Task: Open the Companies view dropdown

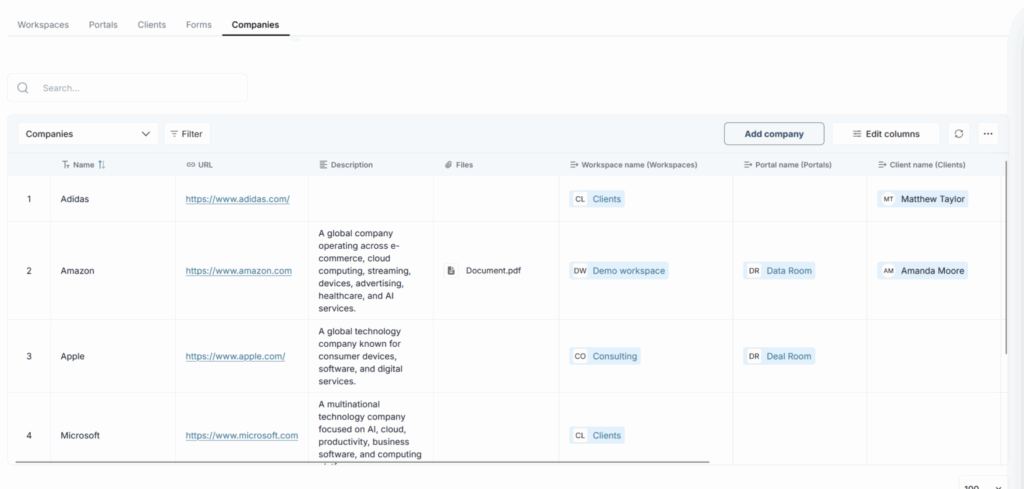Action: click(88, 134)
